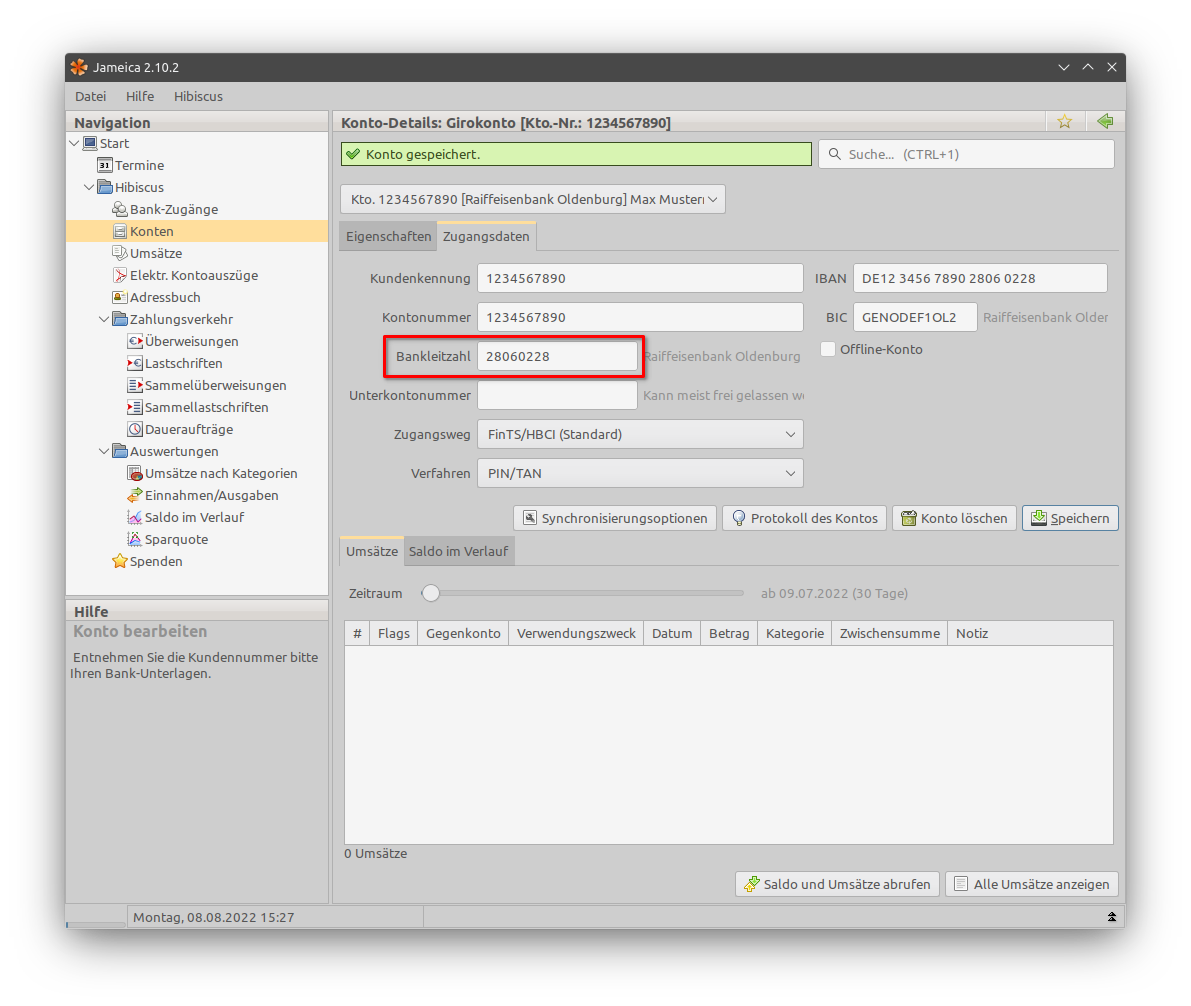Collapse the Auswertungen tree node
The height and width of the screenshot is (1006, 1191).
[104, 451]
